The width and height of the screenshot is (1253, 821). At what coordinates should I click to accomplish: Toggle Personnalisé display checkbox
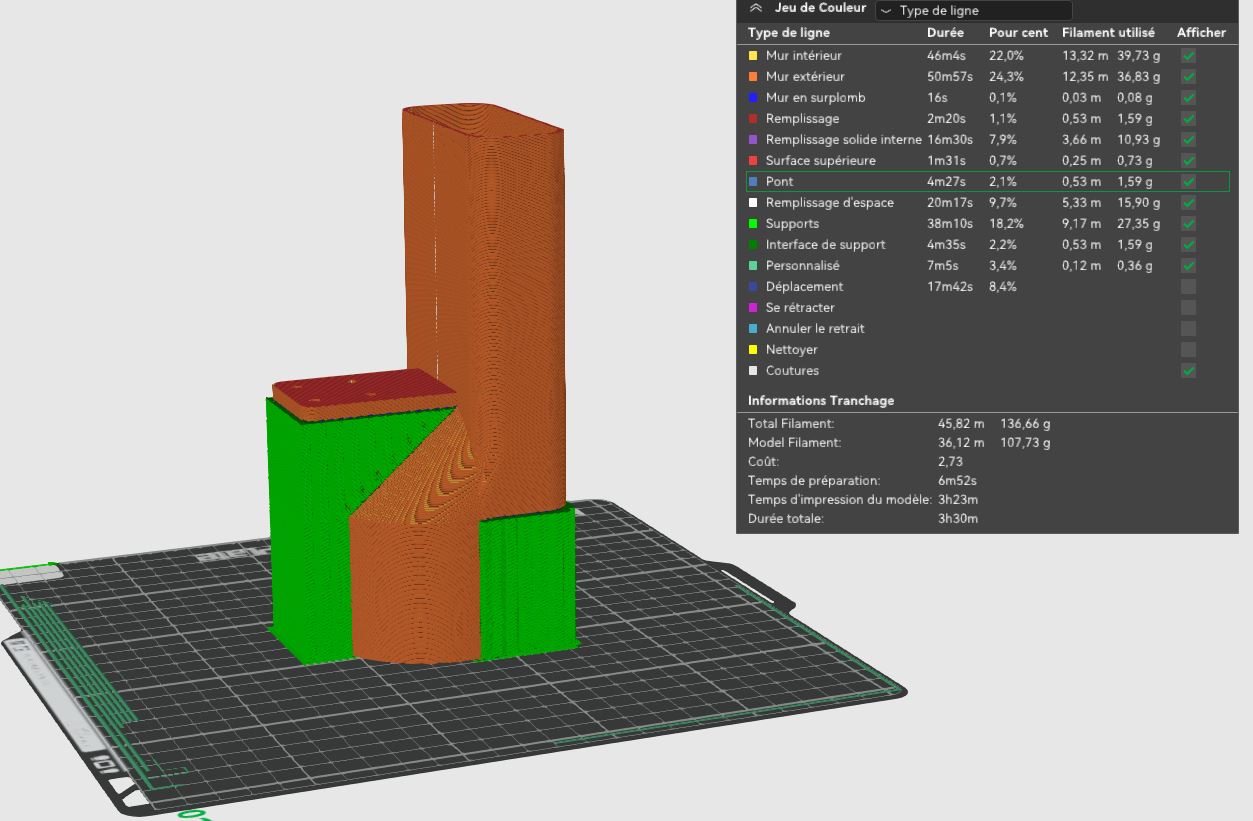pos(1188,266)
